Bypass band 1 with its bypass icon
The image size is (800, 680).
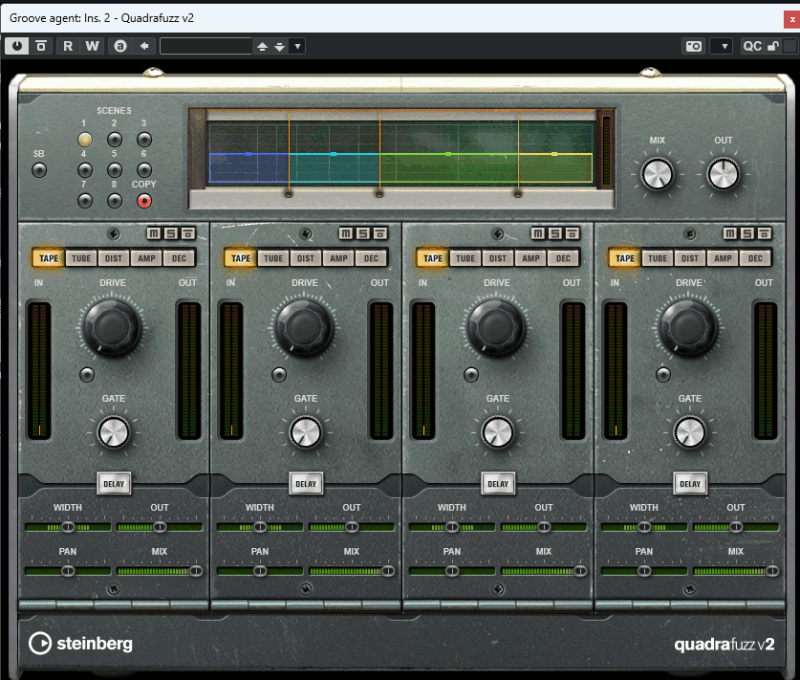(x=188, y=234)
